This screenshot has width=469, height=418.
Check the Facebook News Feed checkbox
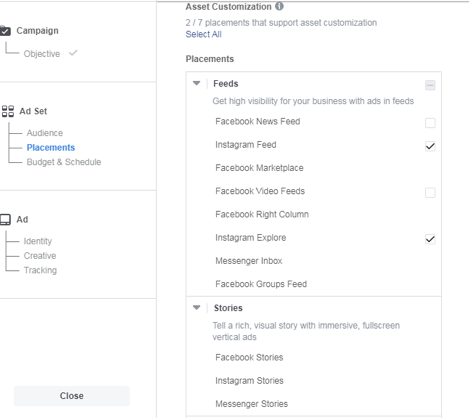[430, 123]
